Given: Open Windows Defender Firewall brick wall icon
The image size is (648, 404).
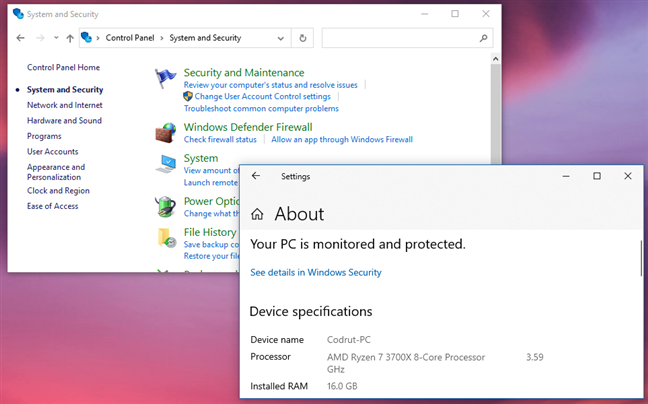Looking at the screenshot, I should click(x=166, y=133).
